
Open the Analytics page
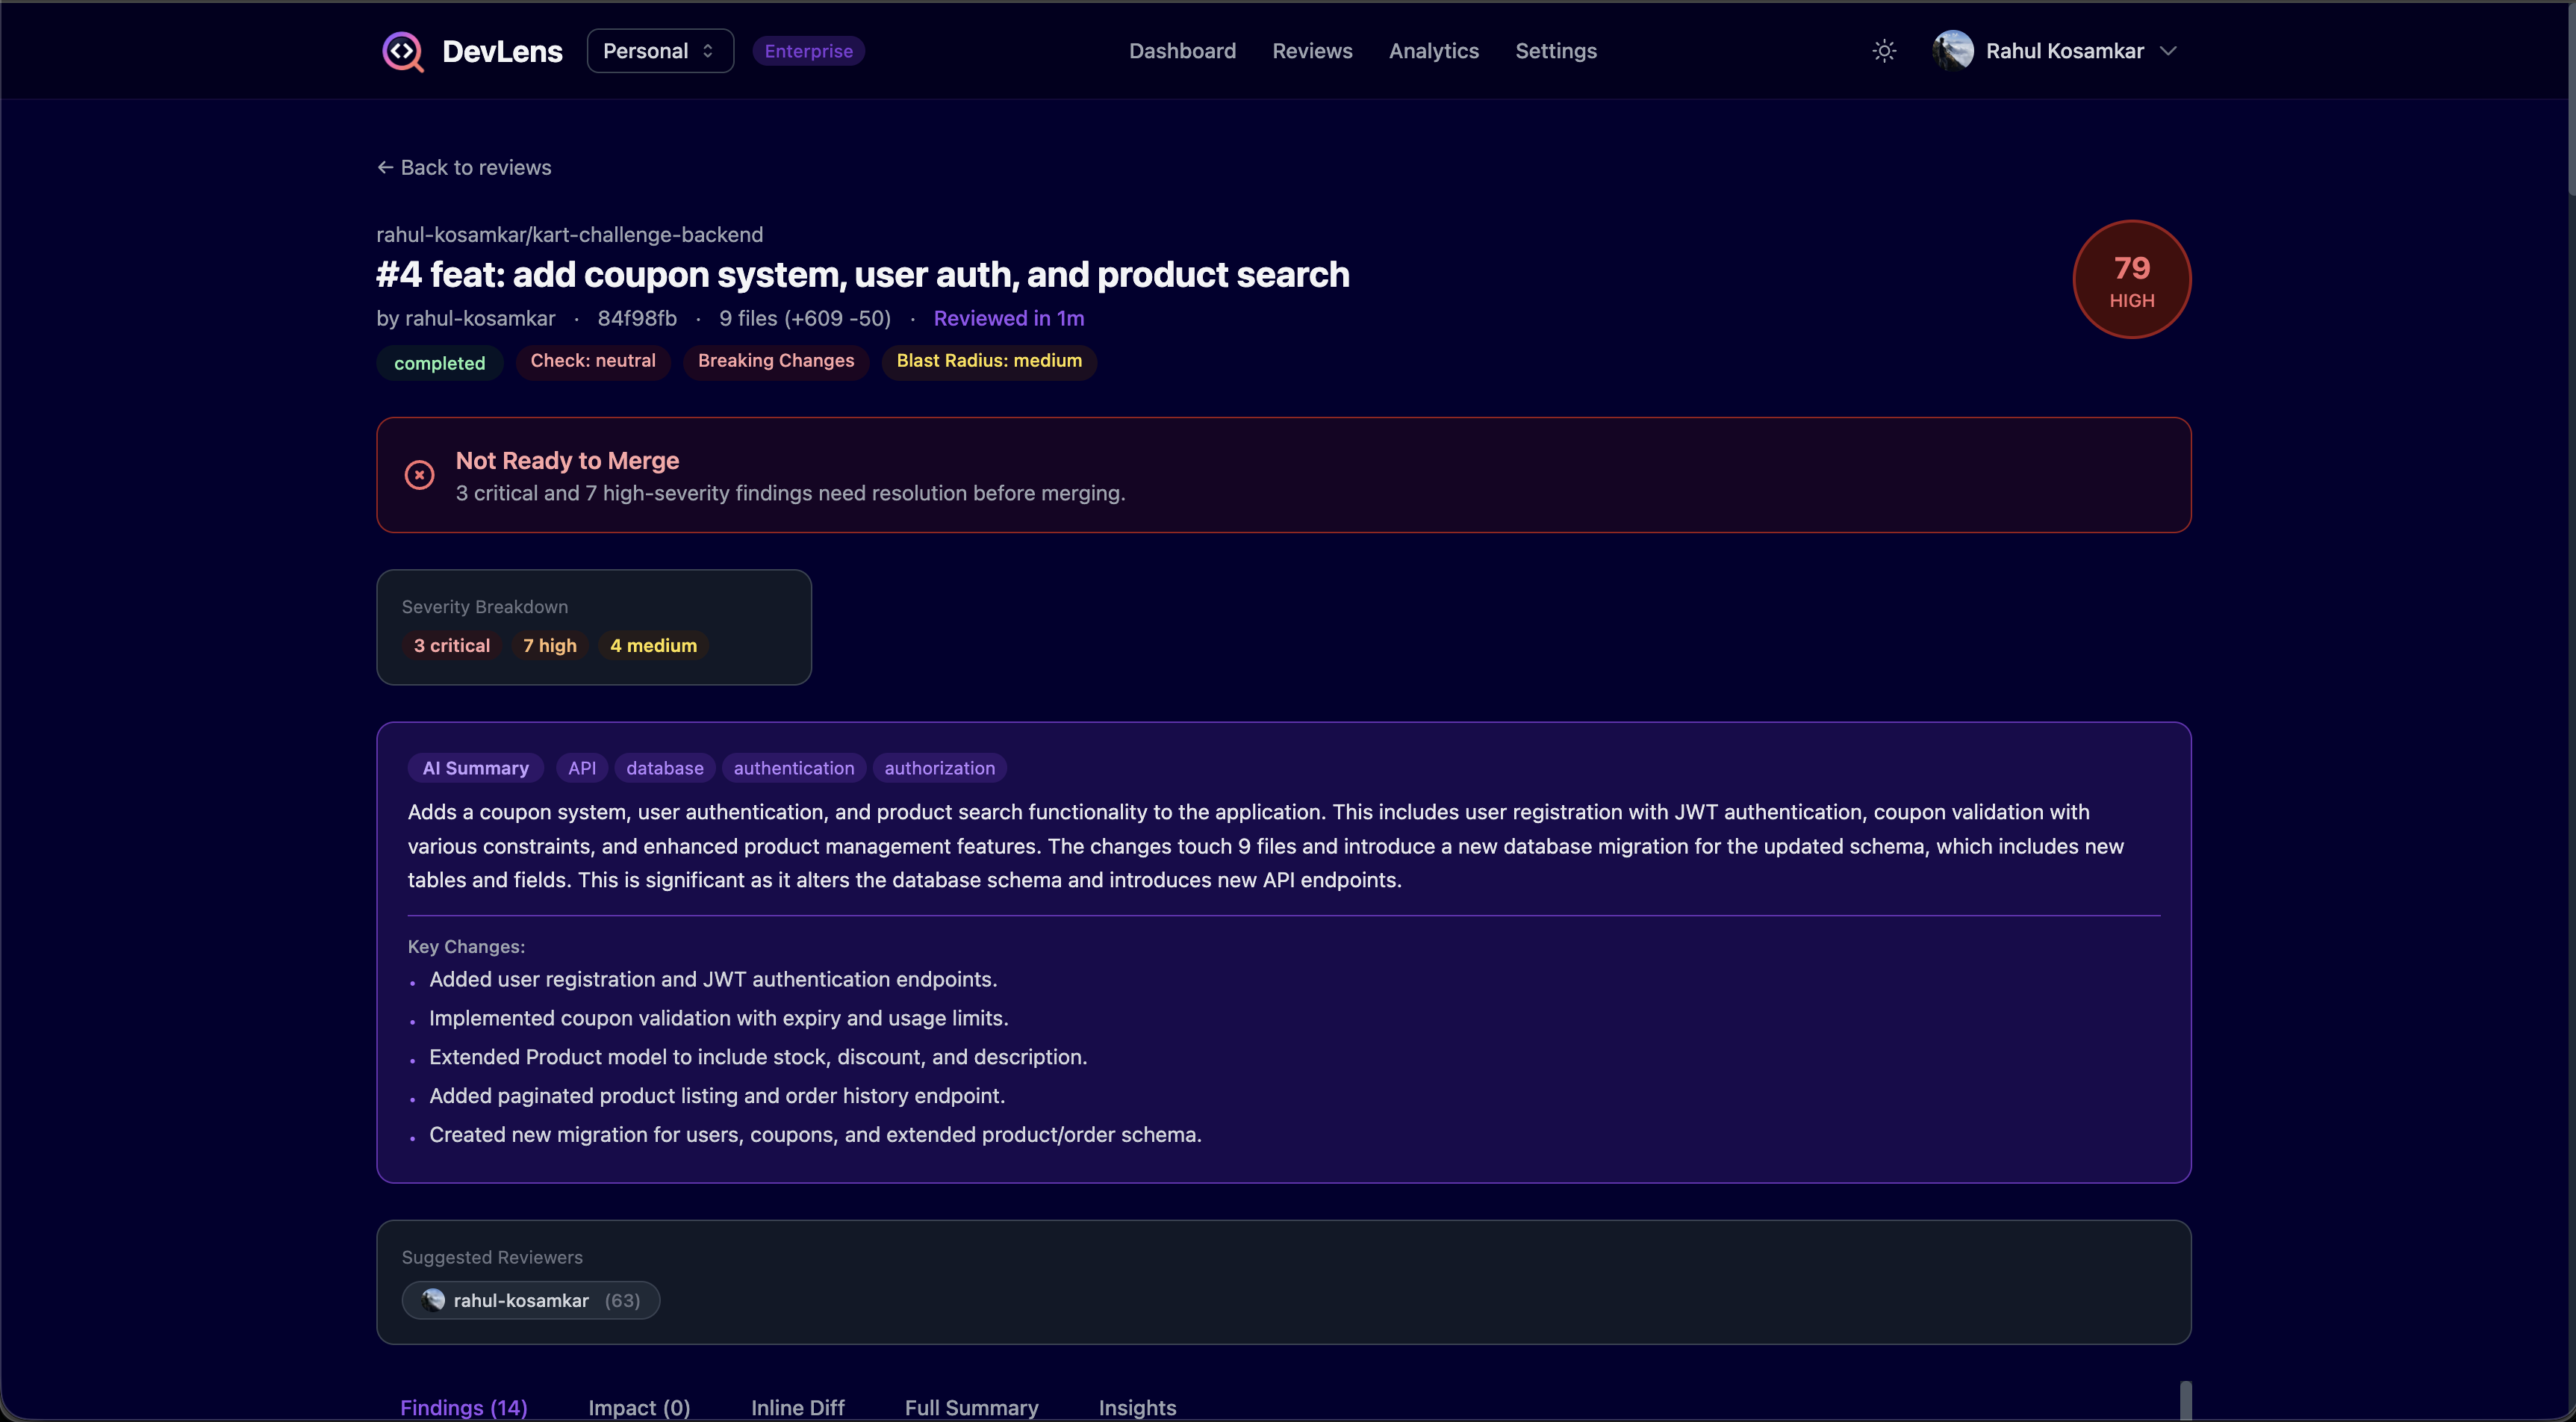[x=1433, y=51]
